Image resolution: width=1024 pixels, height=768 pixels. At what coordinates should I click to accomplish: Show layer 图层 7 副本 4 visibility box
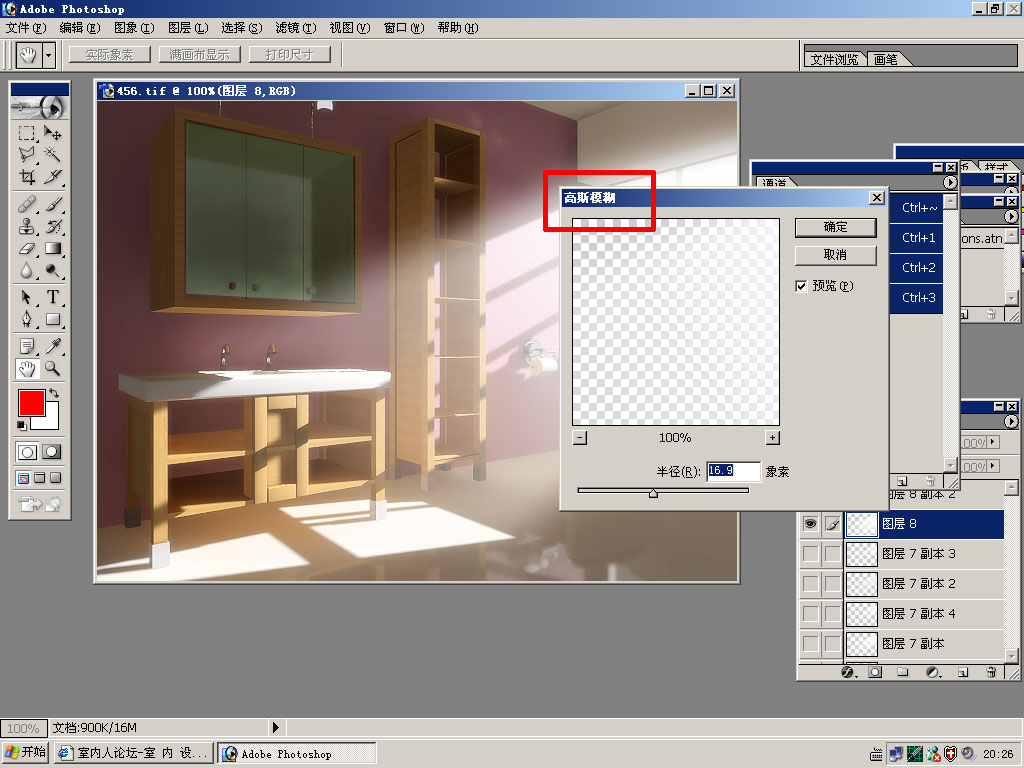[810, 614]
